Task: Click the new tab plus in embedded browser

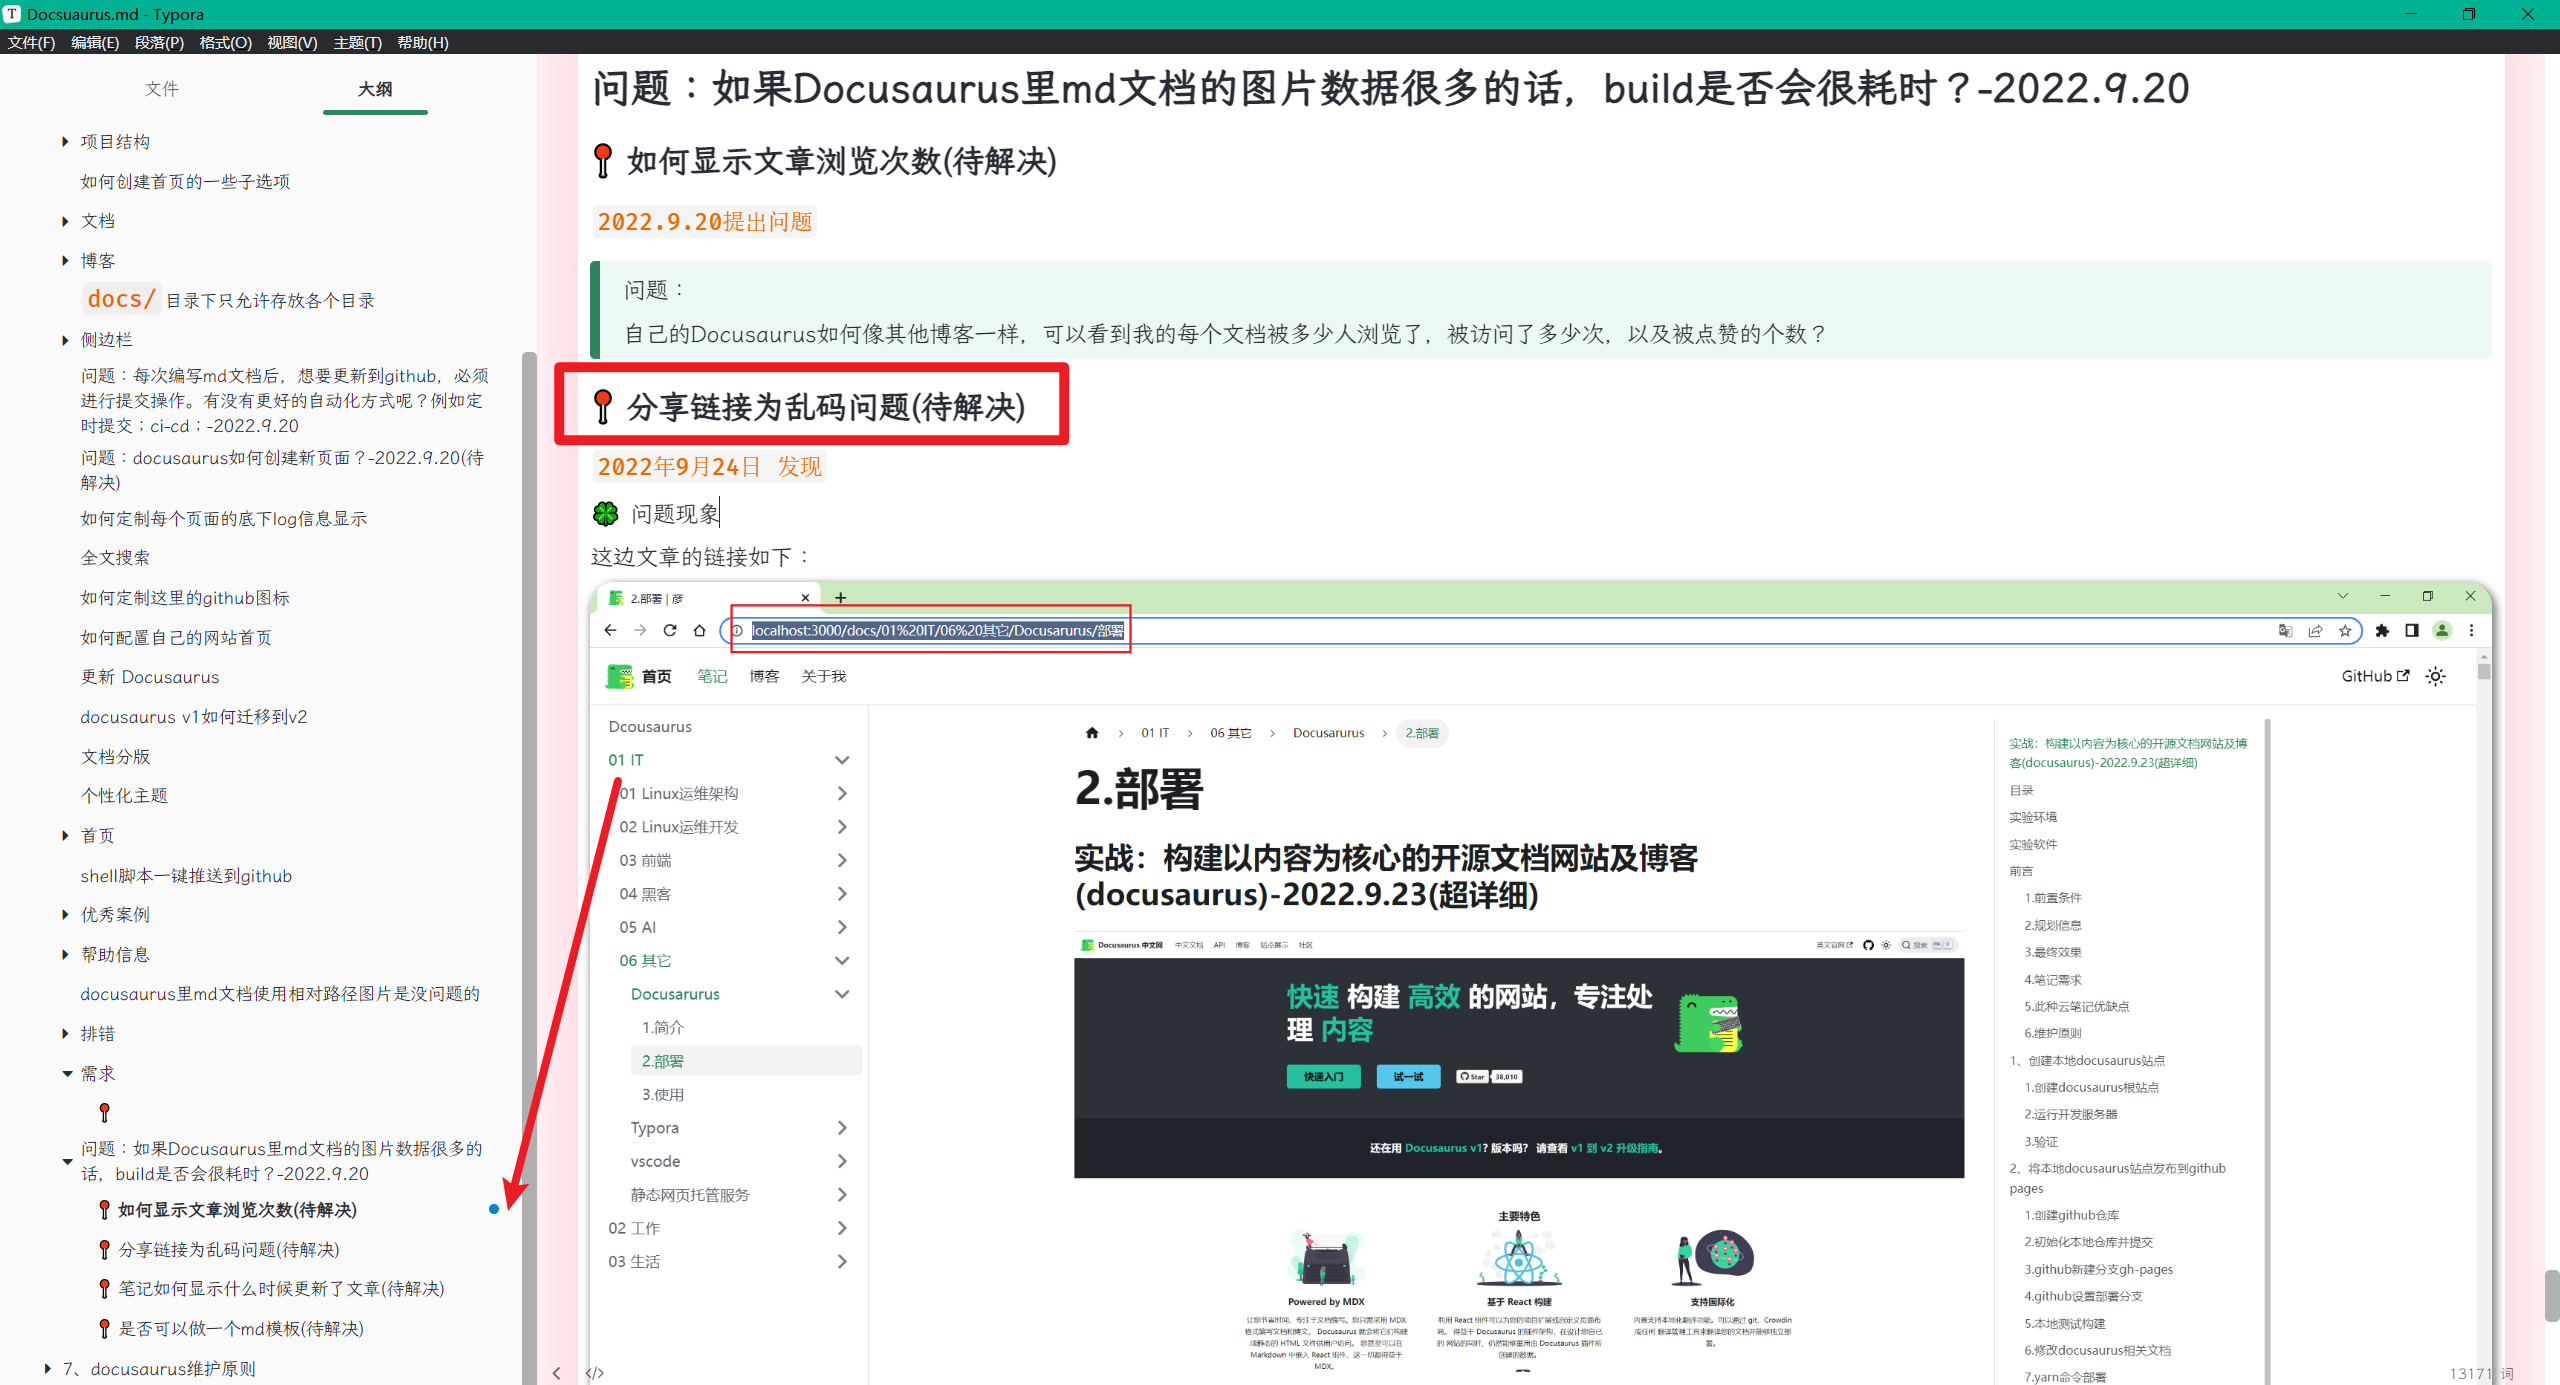Action: 840,598
